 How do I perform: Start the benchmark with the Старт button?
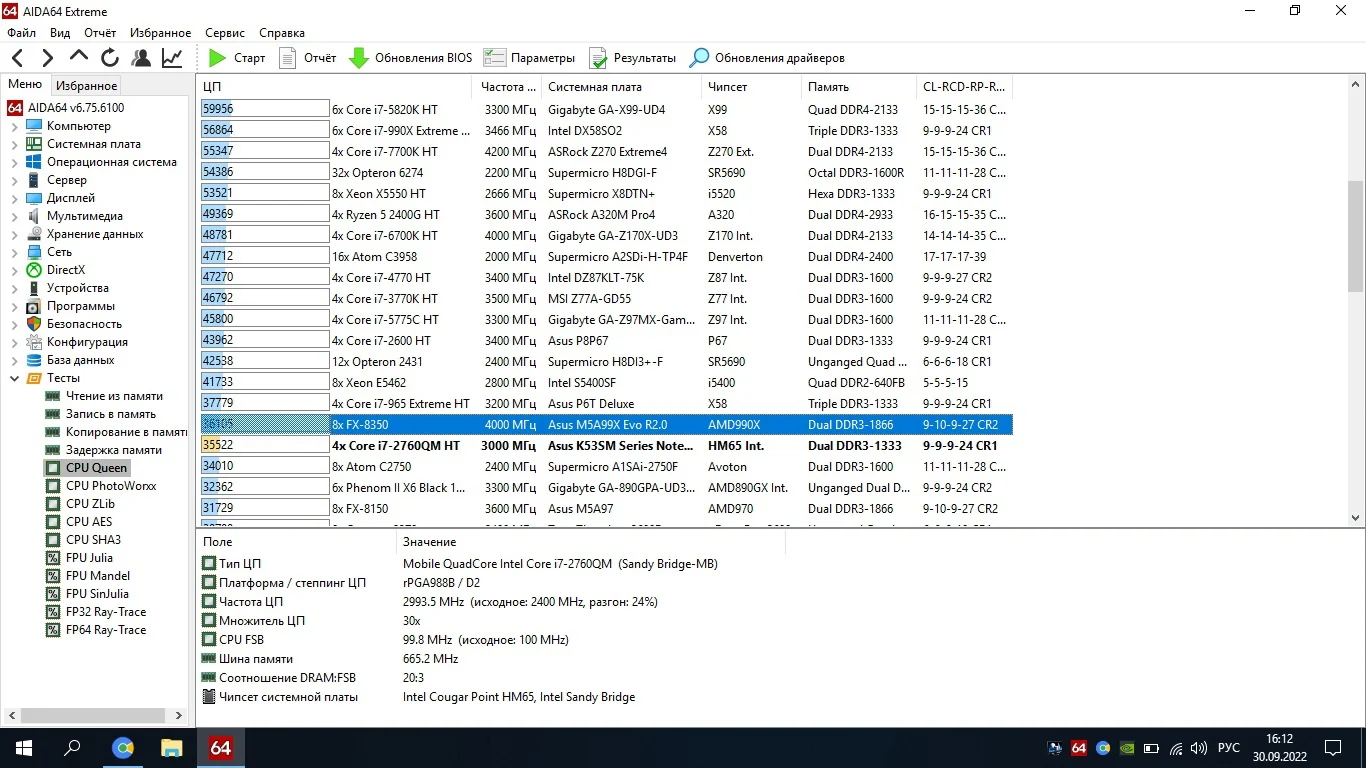237,58
